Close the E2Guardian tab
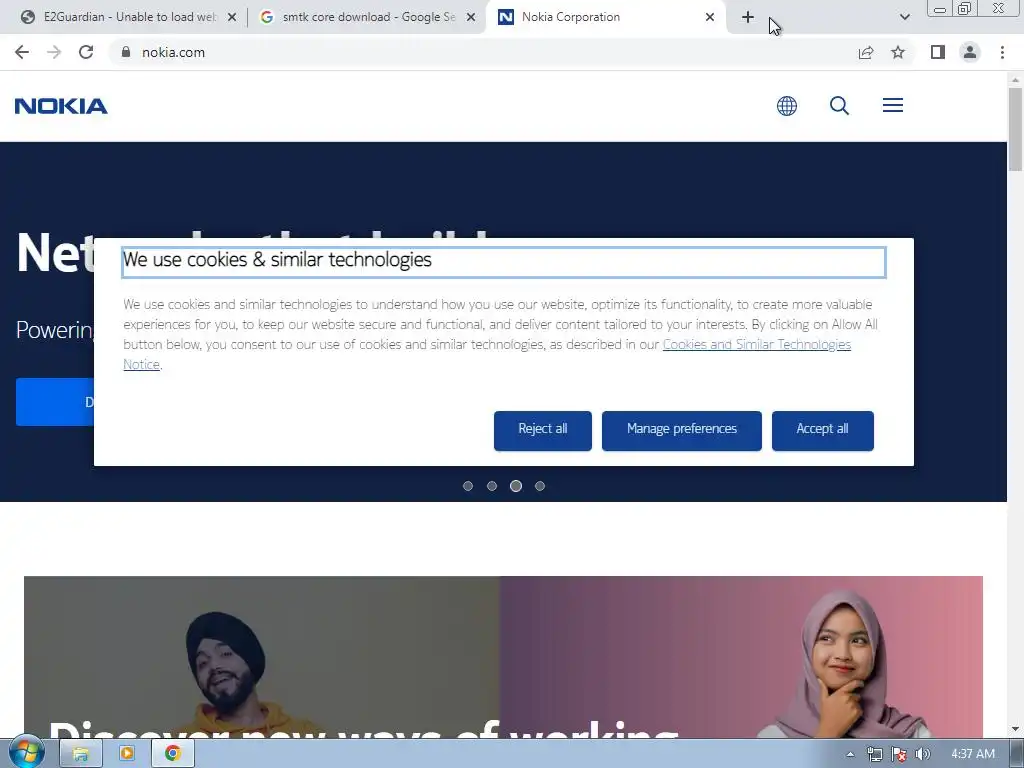 [x=232, y=18]
